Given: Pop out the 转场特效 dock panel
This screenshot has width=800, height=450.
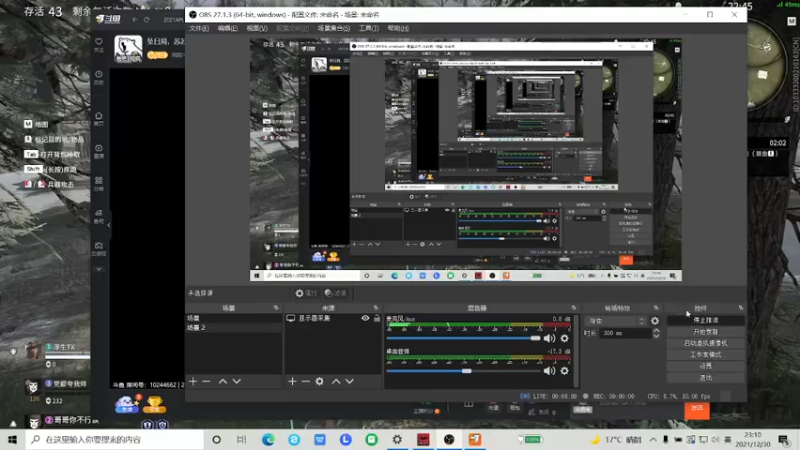Looking at the screenshot, I should click(656, 308).
